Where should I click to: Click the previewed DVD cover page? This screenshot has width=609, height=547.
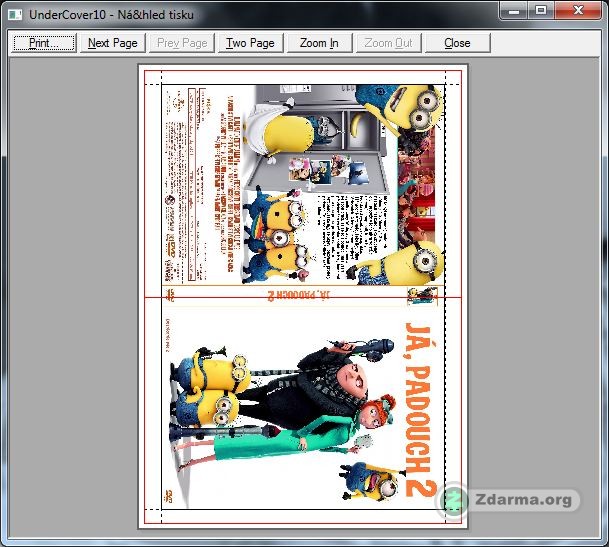click(x=303, y=296)
